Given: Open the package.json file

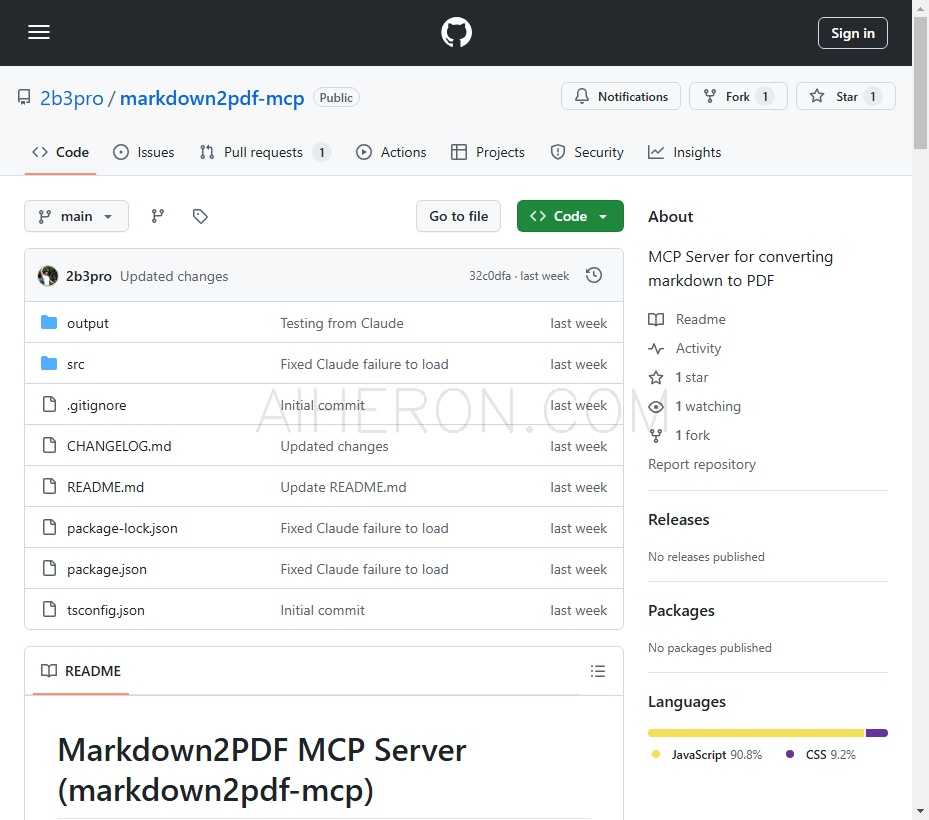Looking at the screenshot, I should [x=107, y=569].
